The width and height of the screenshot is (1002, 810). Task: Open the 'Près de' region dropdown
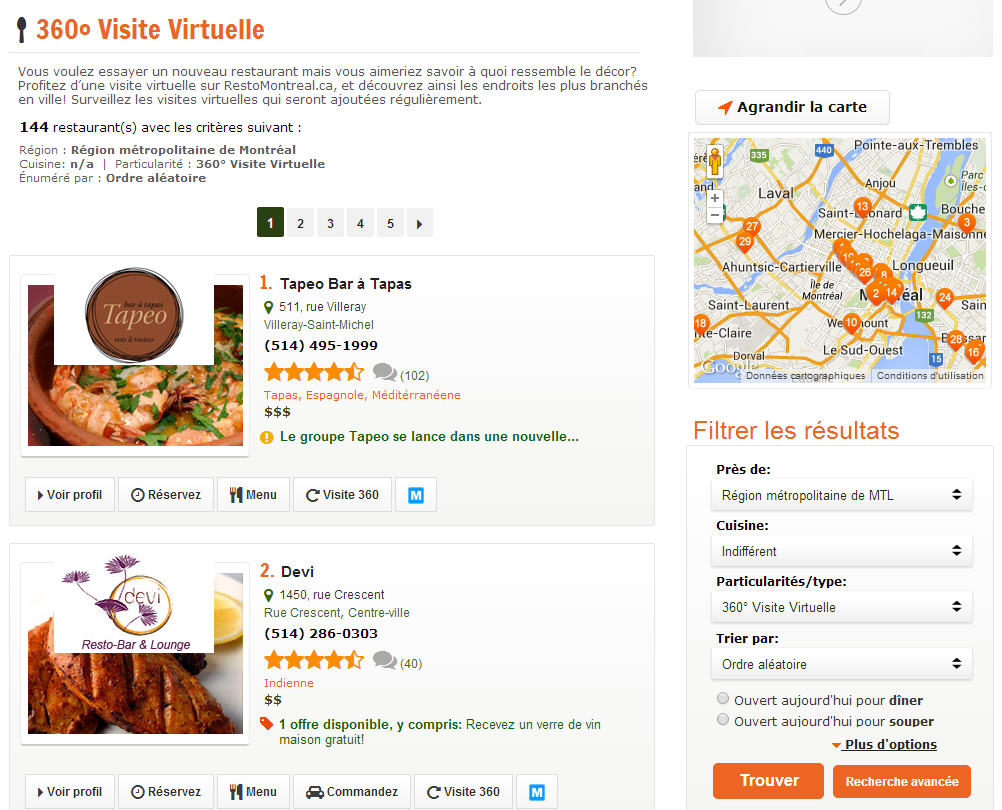[x=842, y=495]
